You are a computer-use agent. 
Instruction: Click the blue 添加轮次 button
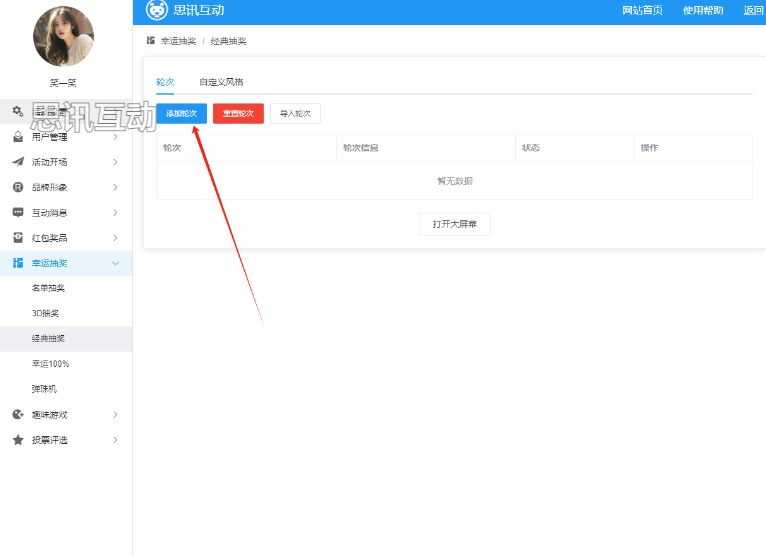tap(181, 113)
